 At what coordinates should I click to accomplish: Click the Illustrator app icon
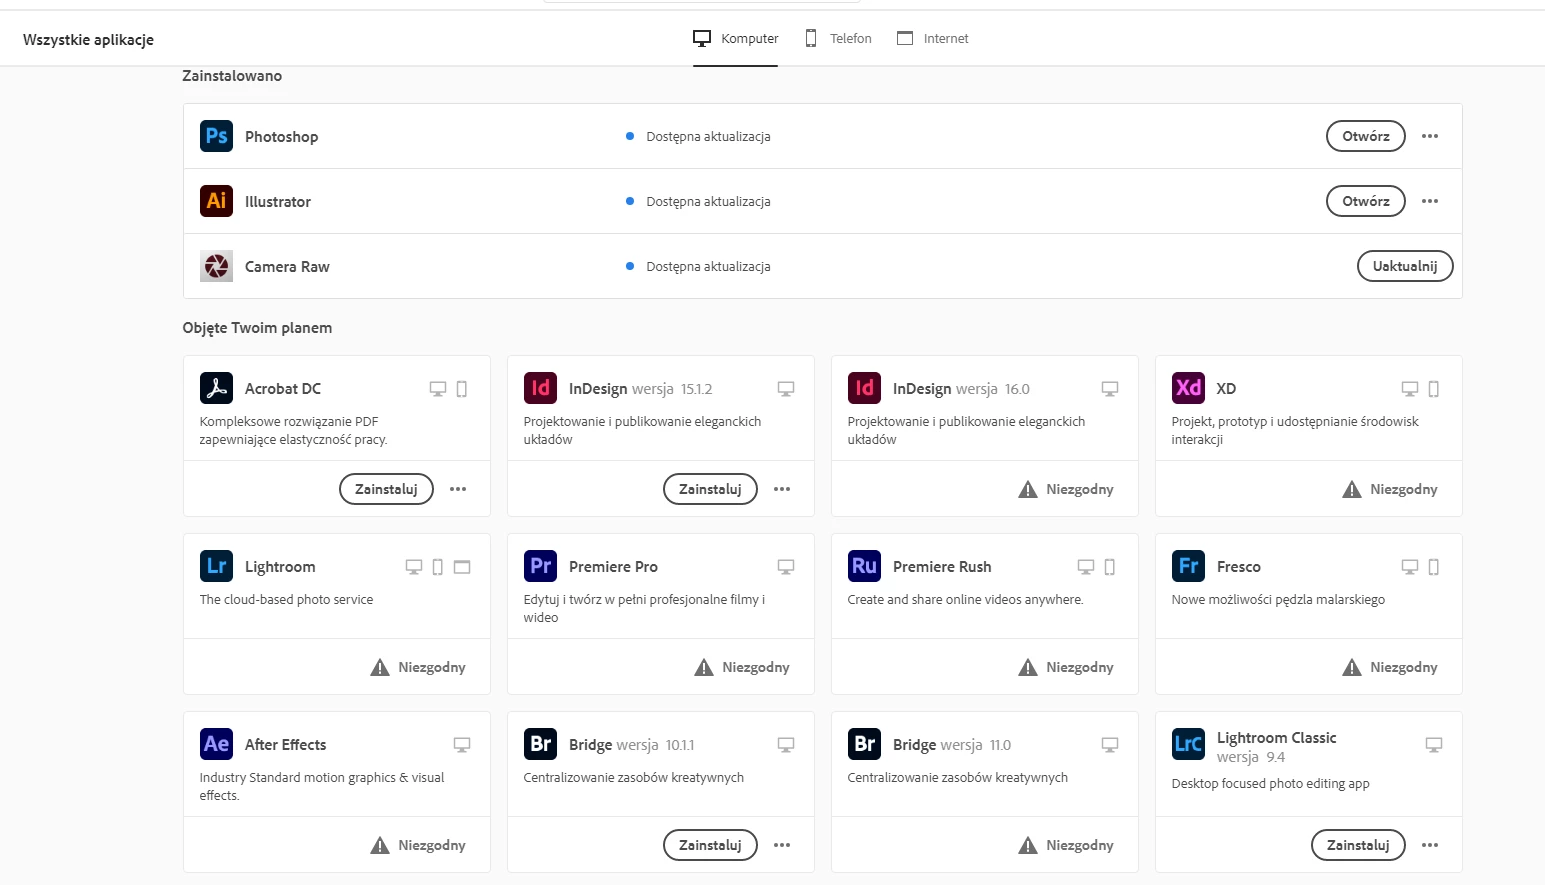pyautogui.click(x=216, y=201)
